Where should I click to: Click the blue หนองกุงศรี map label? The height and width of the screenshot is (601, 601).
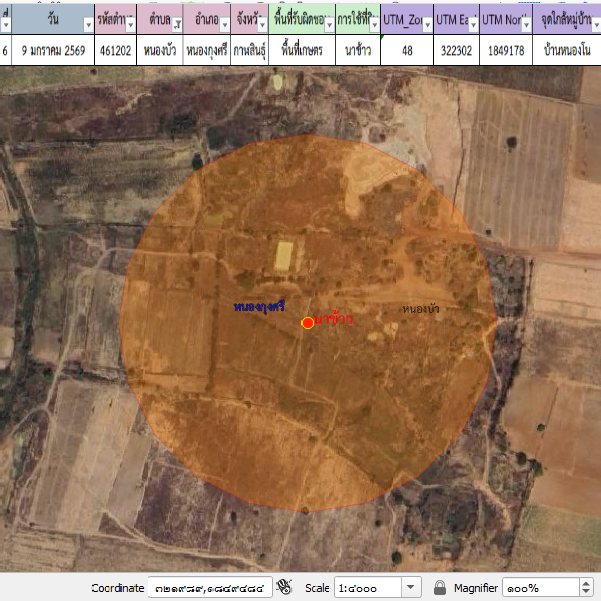click(x=259, y=305)
